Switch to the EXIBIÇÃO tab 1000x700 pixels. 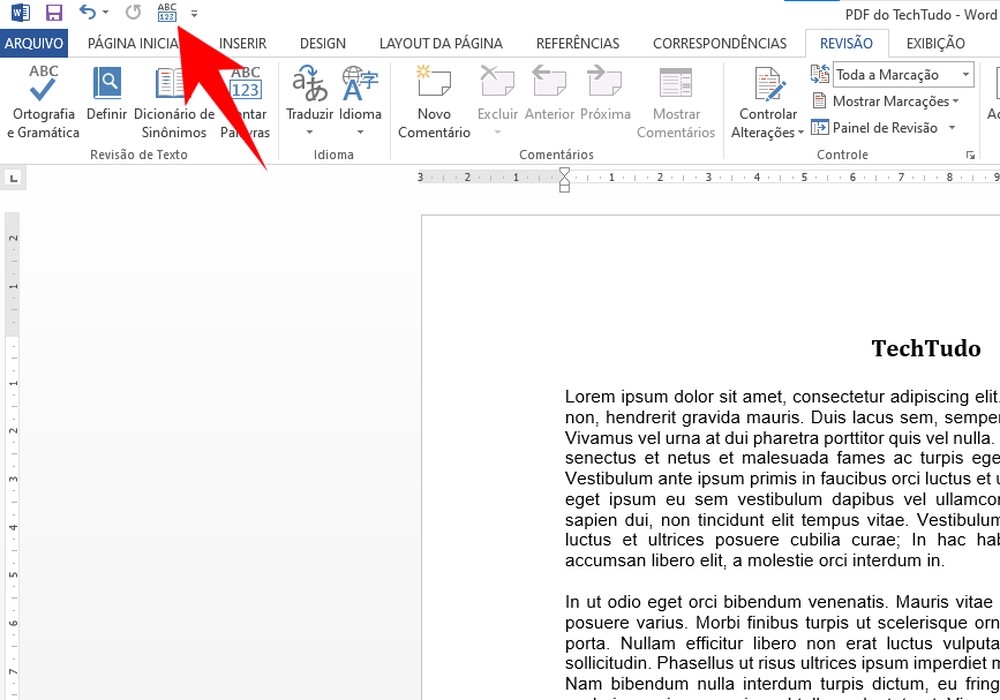pyautogui.click(x=935, y=43)
